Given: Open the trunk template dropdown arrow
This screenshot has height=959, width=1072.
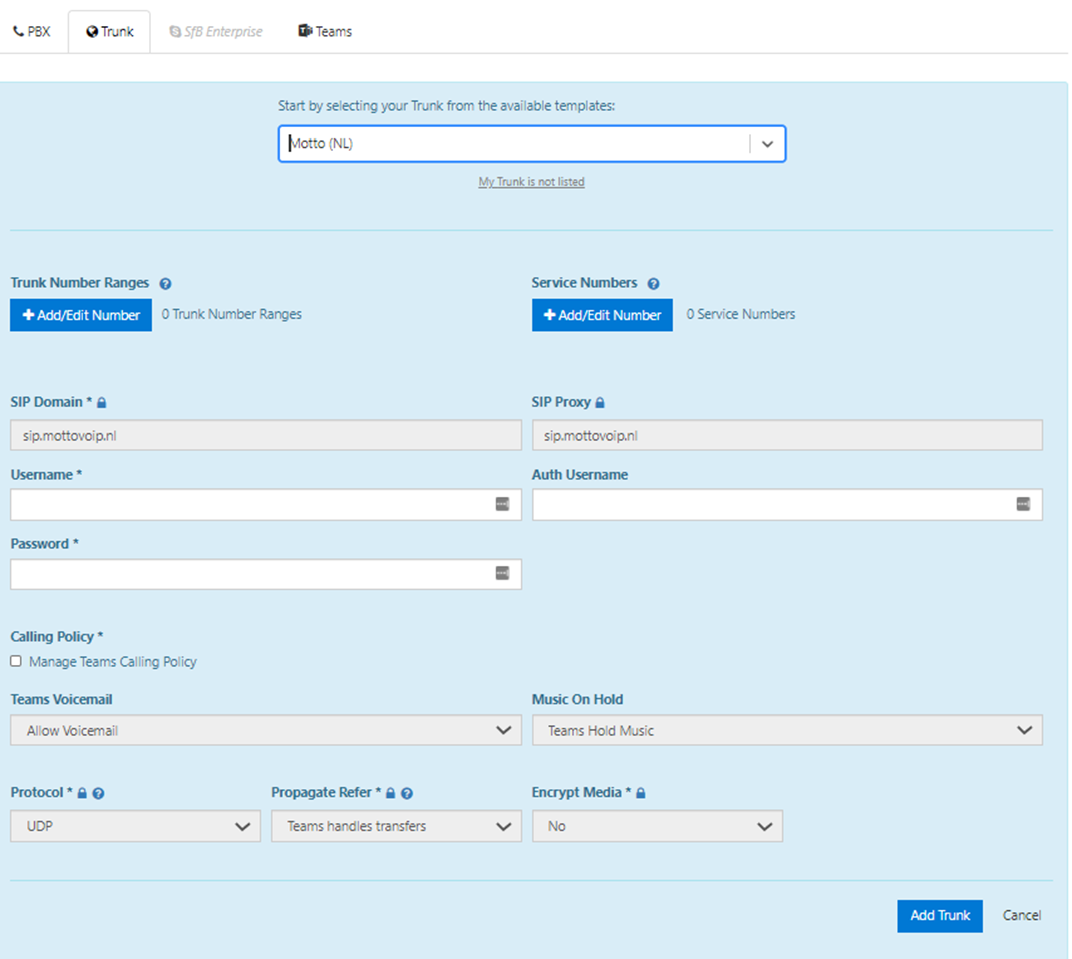Looking at the screenshot, I should 768,144.
